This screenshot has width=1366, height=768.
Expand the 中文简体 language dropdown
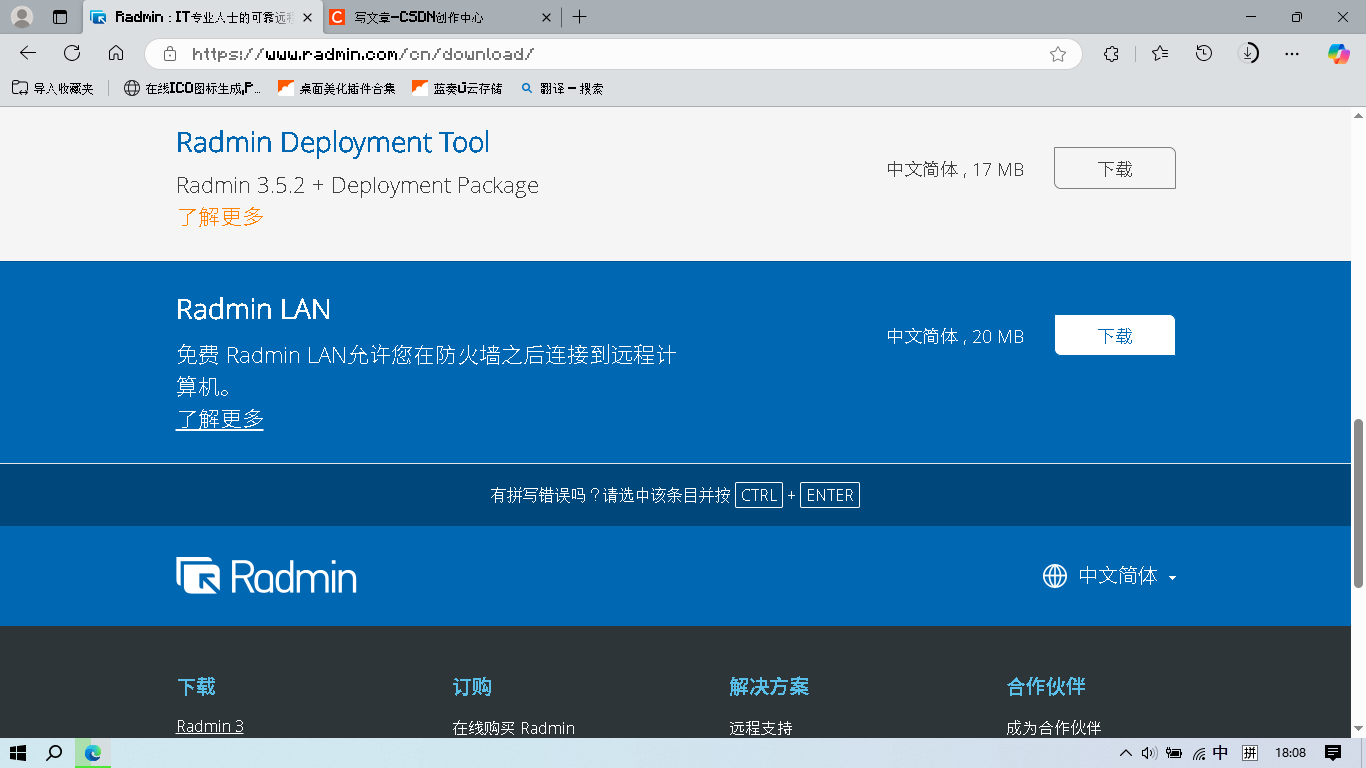(1127, 576)
